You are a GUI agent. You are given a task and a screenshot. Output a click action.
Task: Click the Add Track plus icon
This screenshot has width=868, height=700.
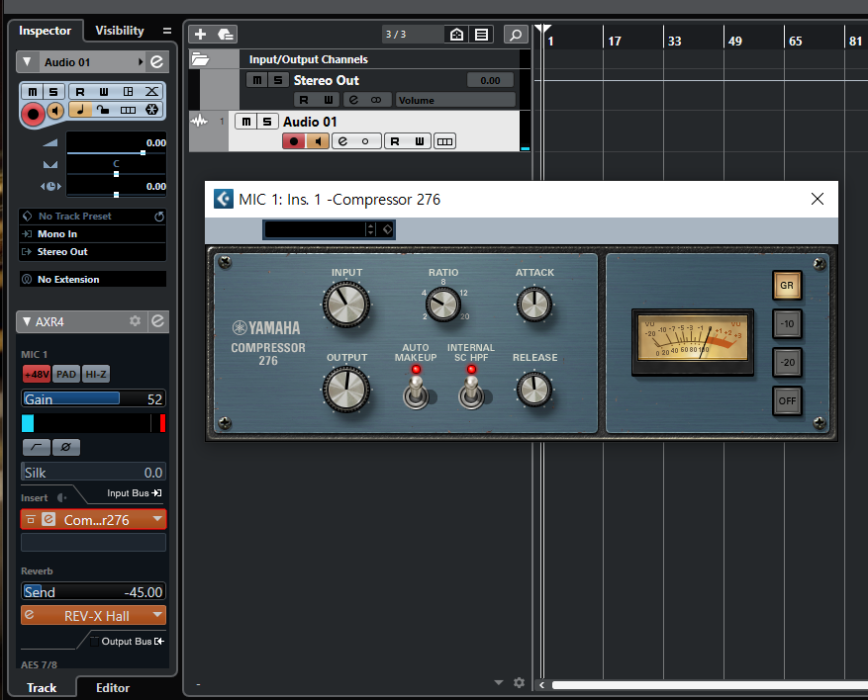[200, 34]
